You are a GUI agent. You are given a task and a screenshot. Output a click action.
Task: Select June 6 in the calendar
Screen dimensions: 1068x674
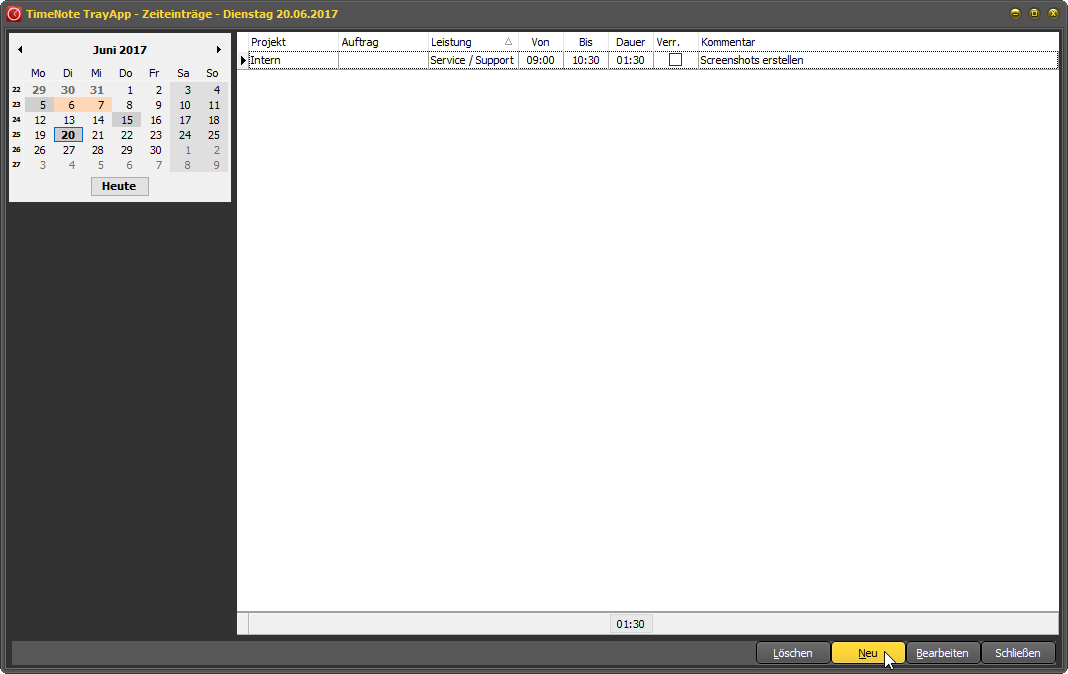(x=70, y=105)
